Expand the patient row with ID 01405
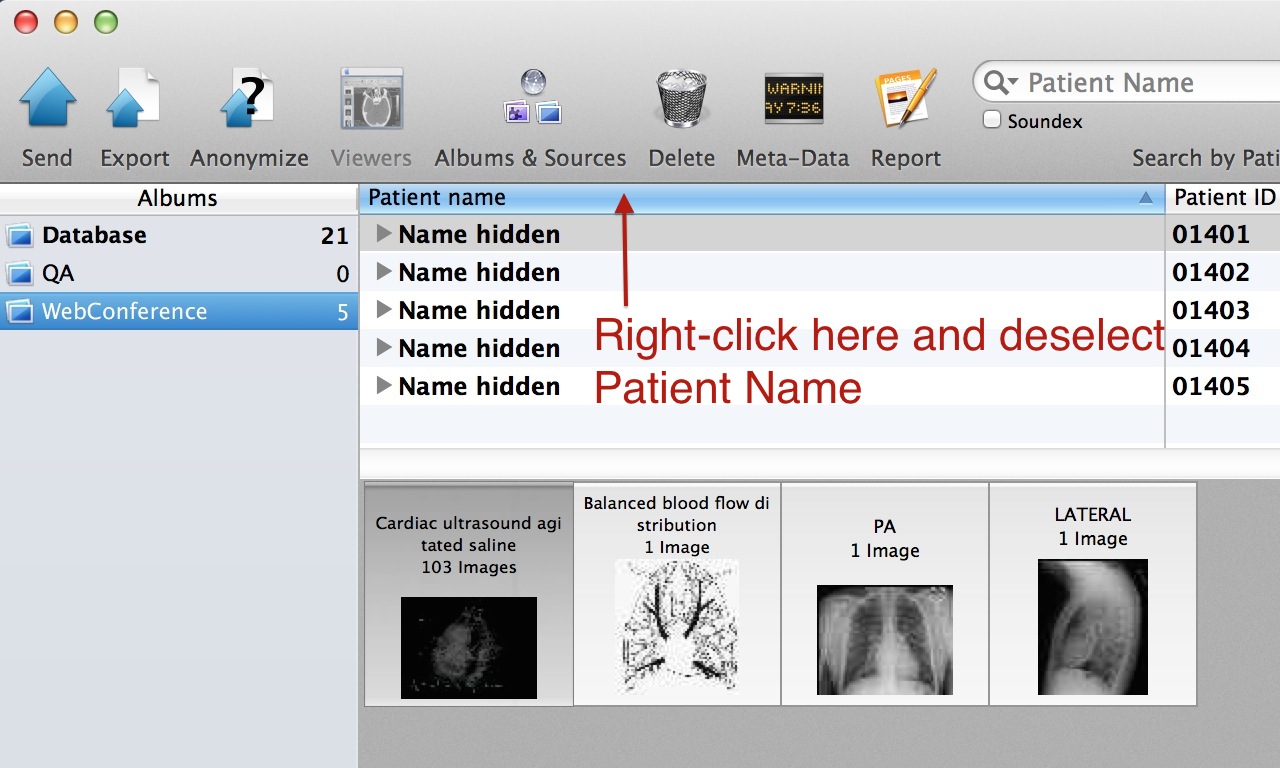Viewport: 1280px width, 768px height. point(384,386)
